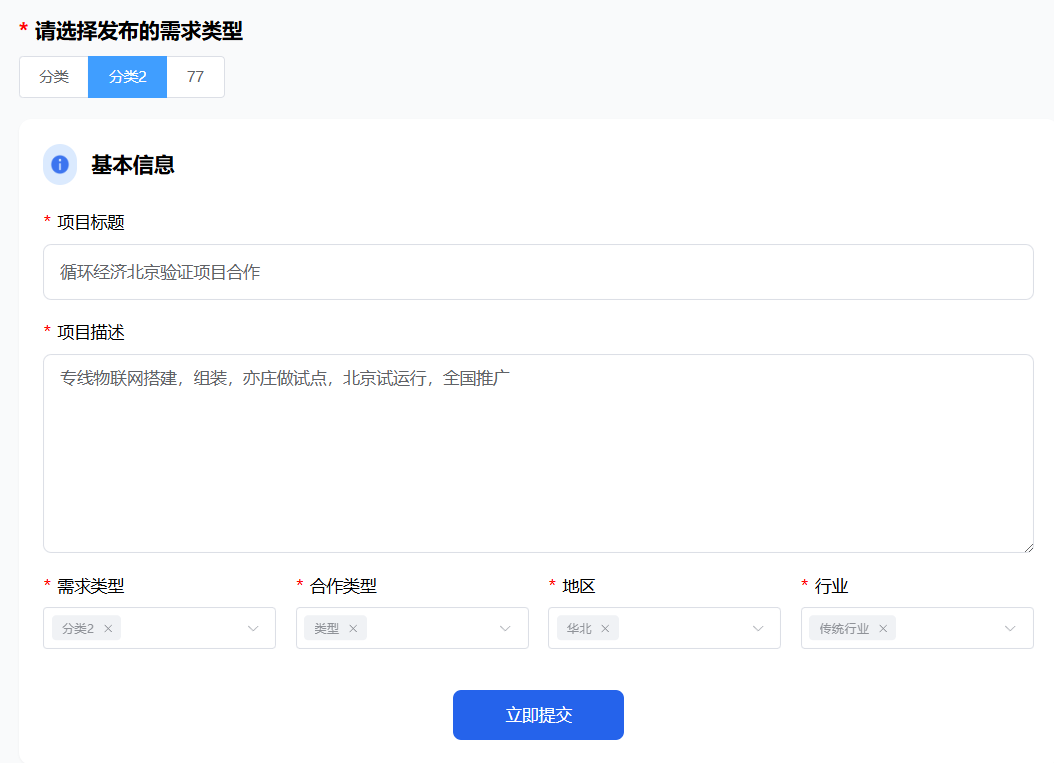Open the 行业 dropdown chevron
This screenshot has width=1054, height=763.
[1011, 628]
